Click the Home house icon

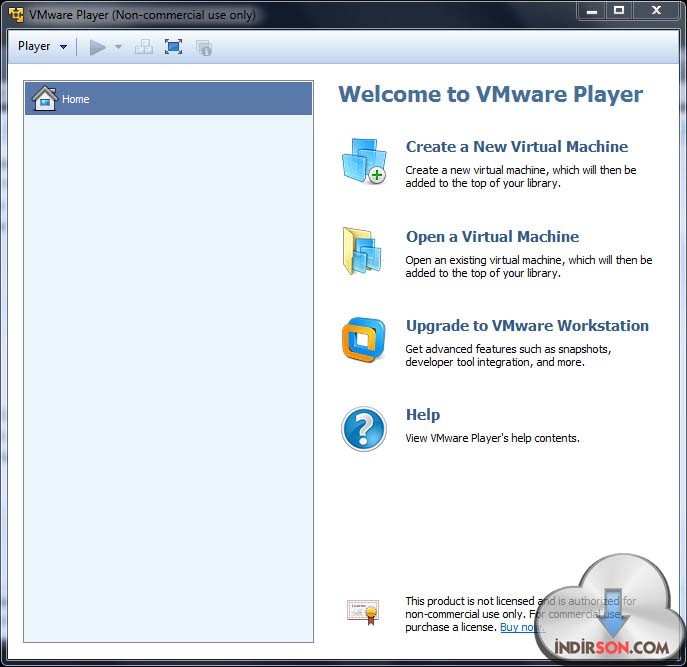click(45, 98)
